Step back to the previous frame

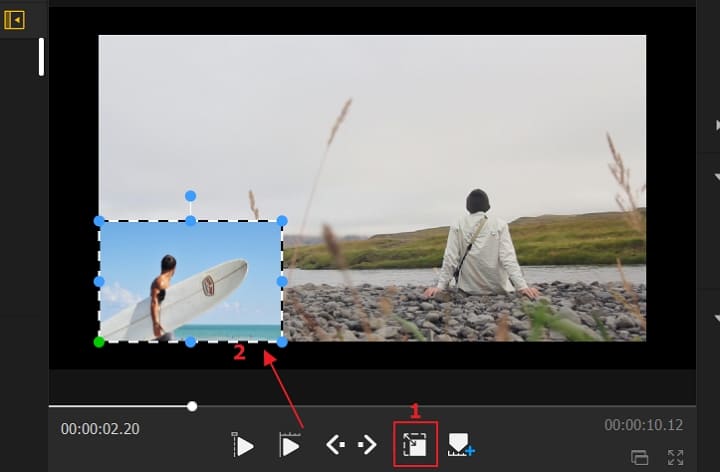point(335,446)
